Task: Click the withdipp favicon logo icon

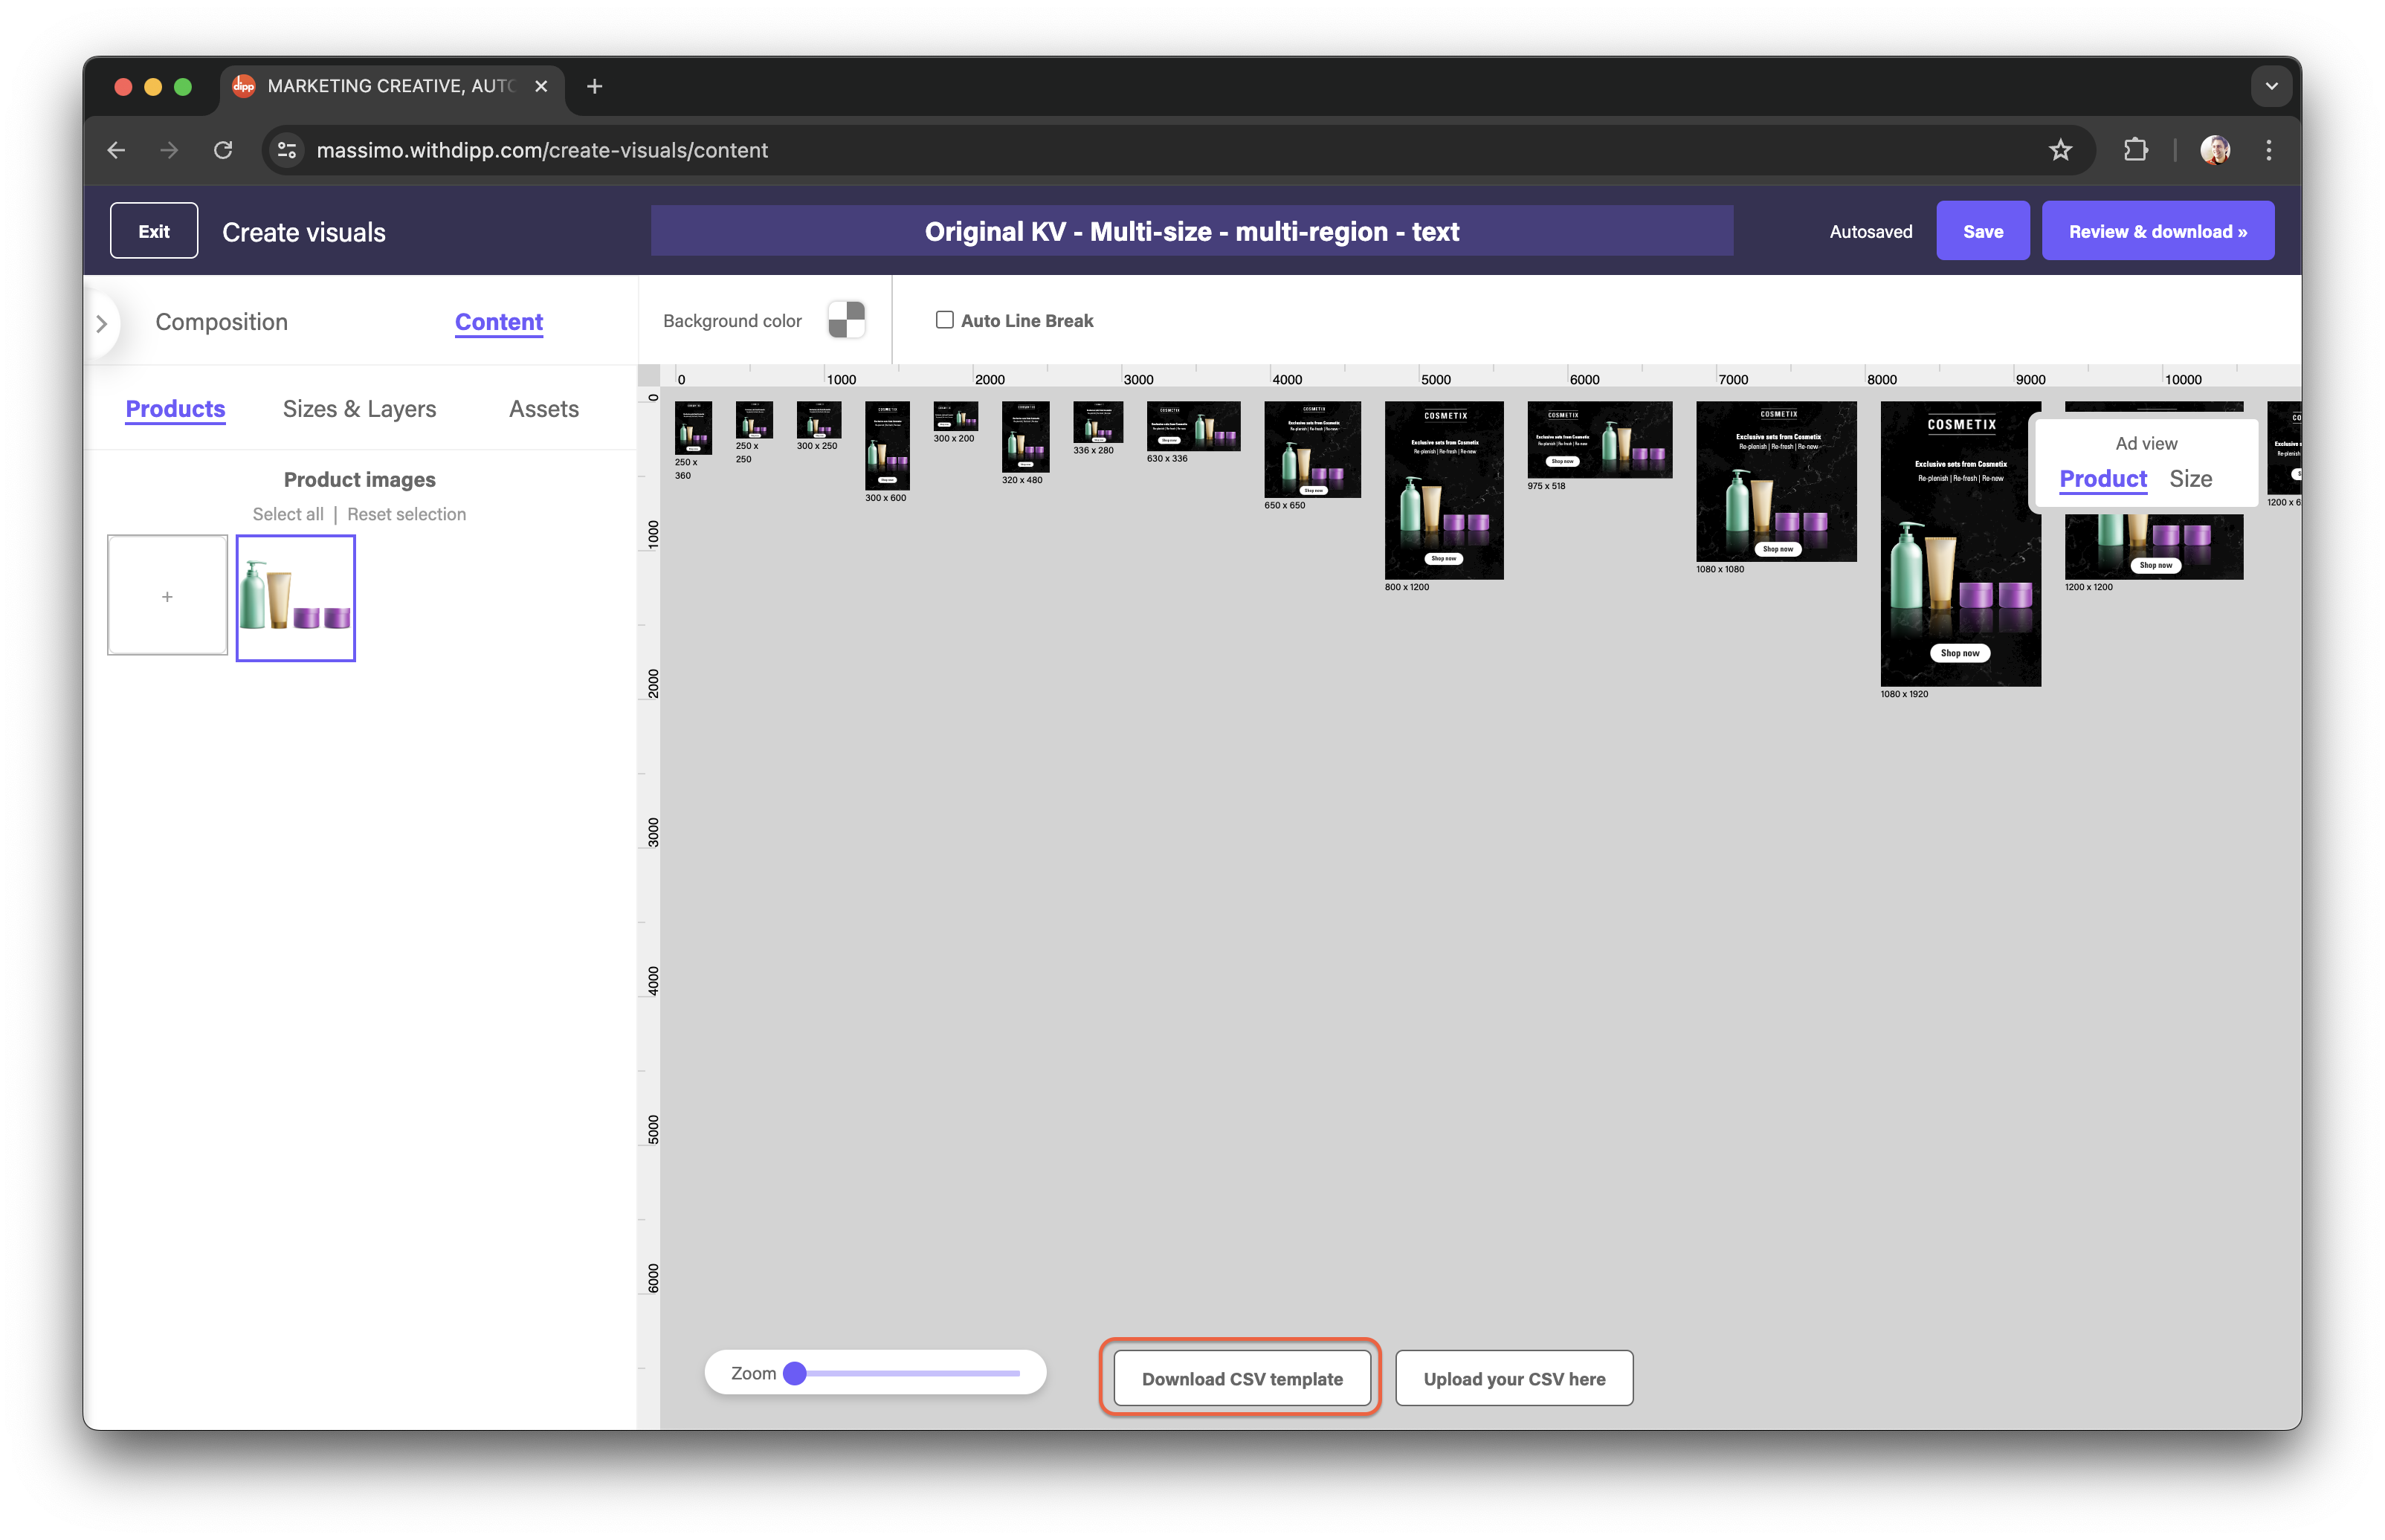Action: (243, 83)
